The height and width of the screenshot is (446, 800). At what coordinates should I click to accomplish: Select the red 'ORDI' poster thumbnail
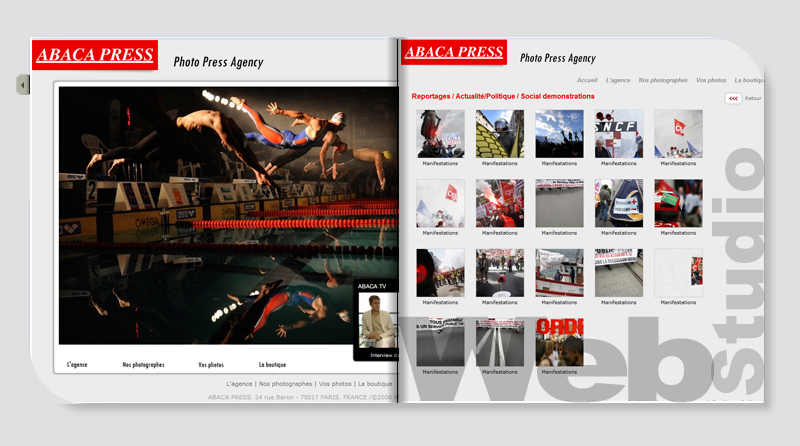click(x=560, y=342)
